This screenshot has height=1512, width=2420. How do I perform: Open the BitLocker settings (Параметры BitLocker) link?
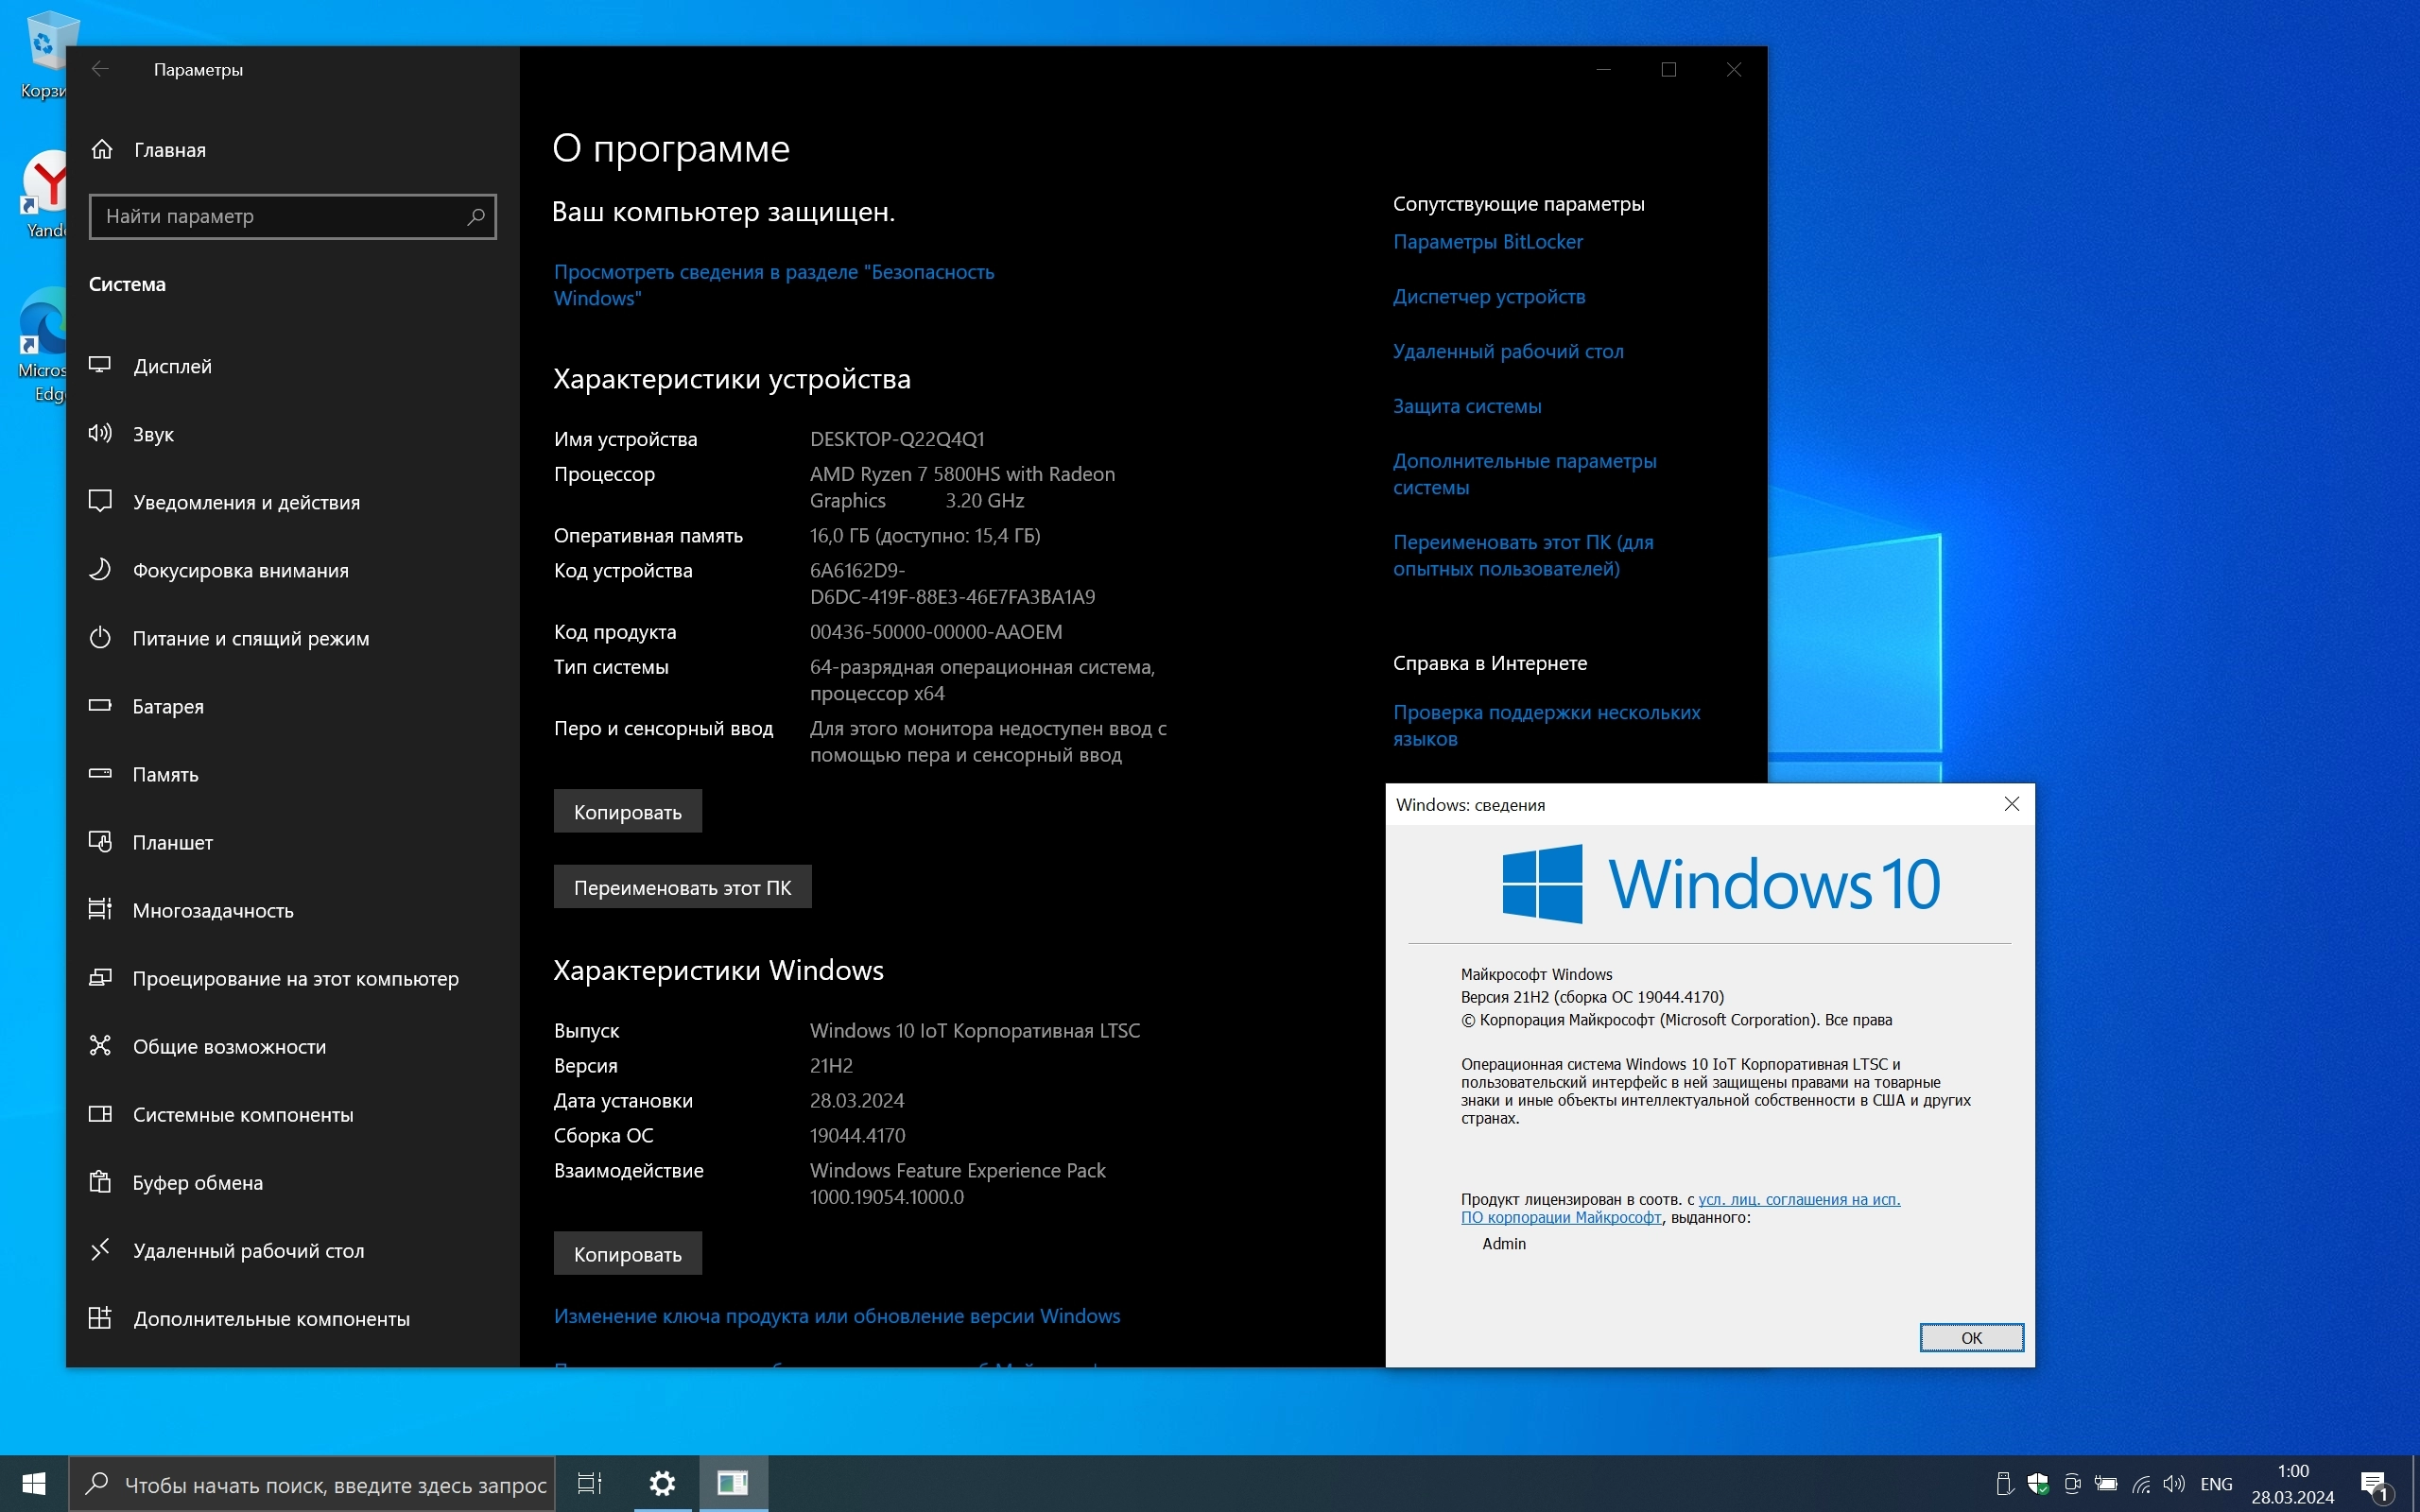coord(1487,242)
